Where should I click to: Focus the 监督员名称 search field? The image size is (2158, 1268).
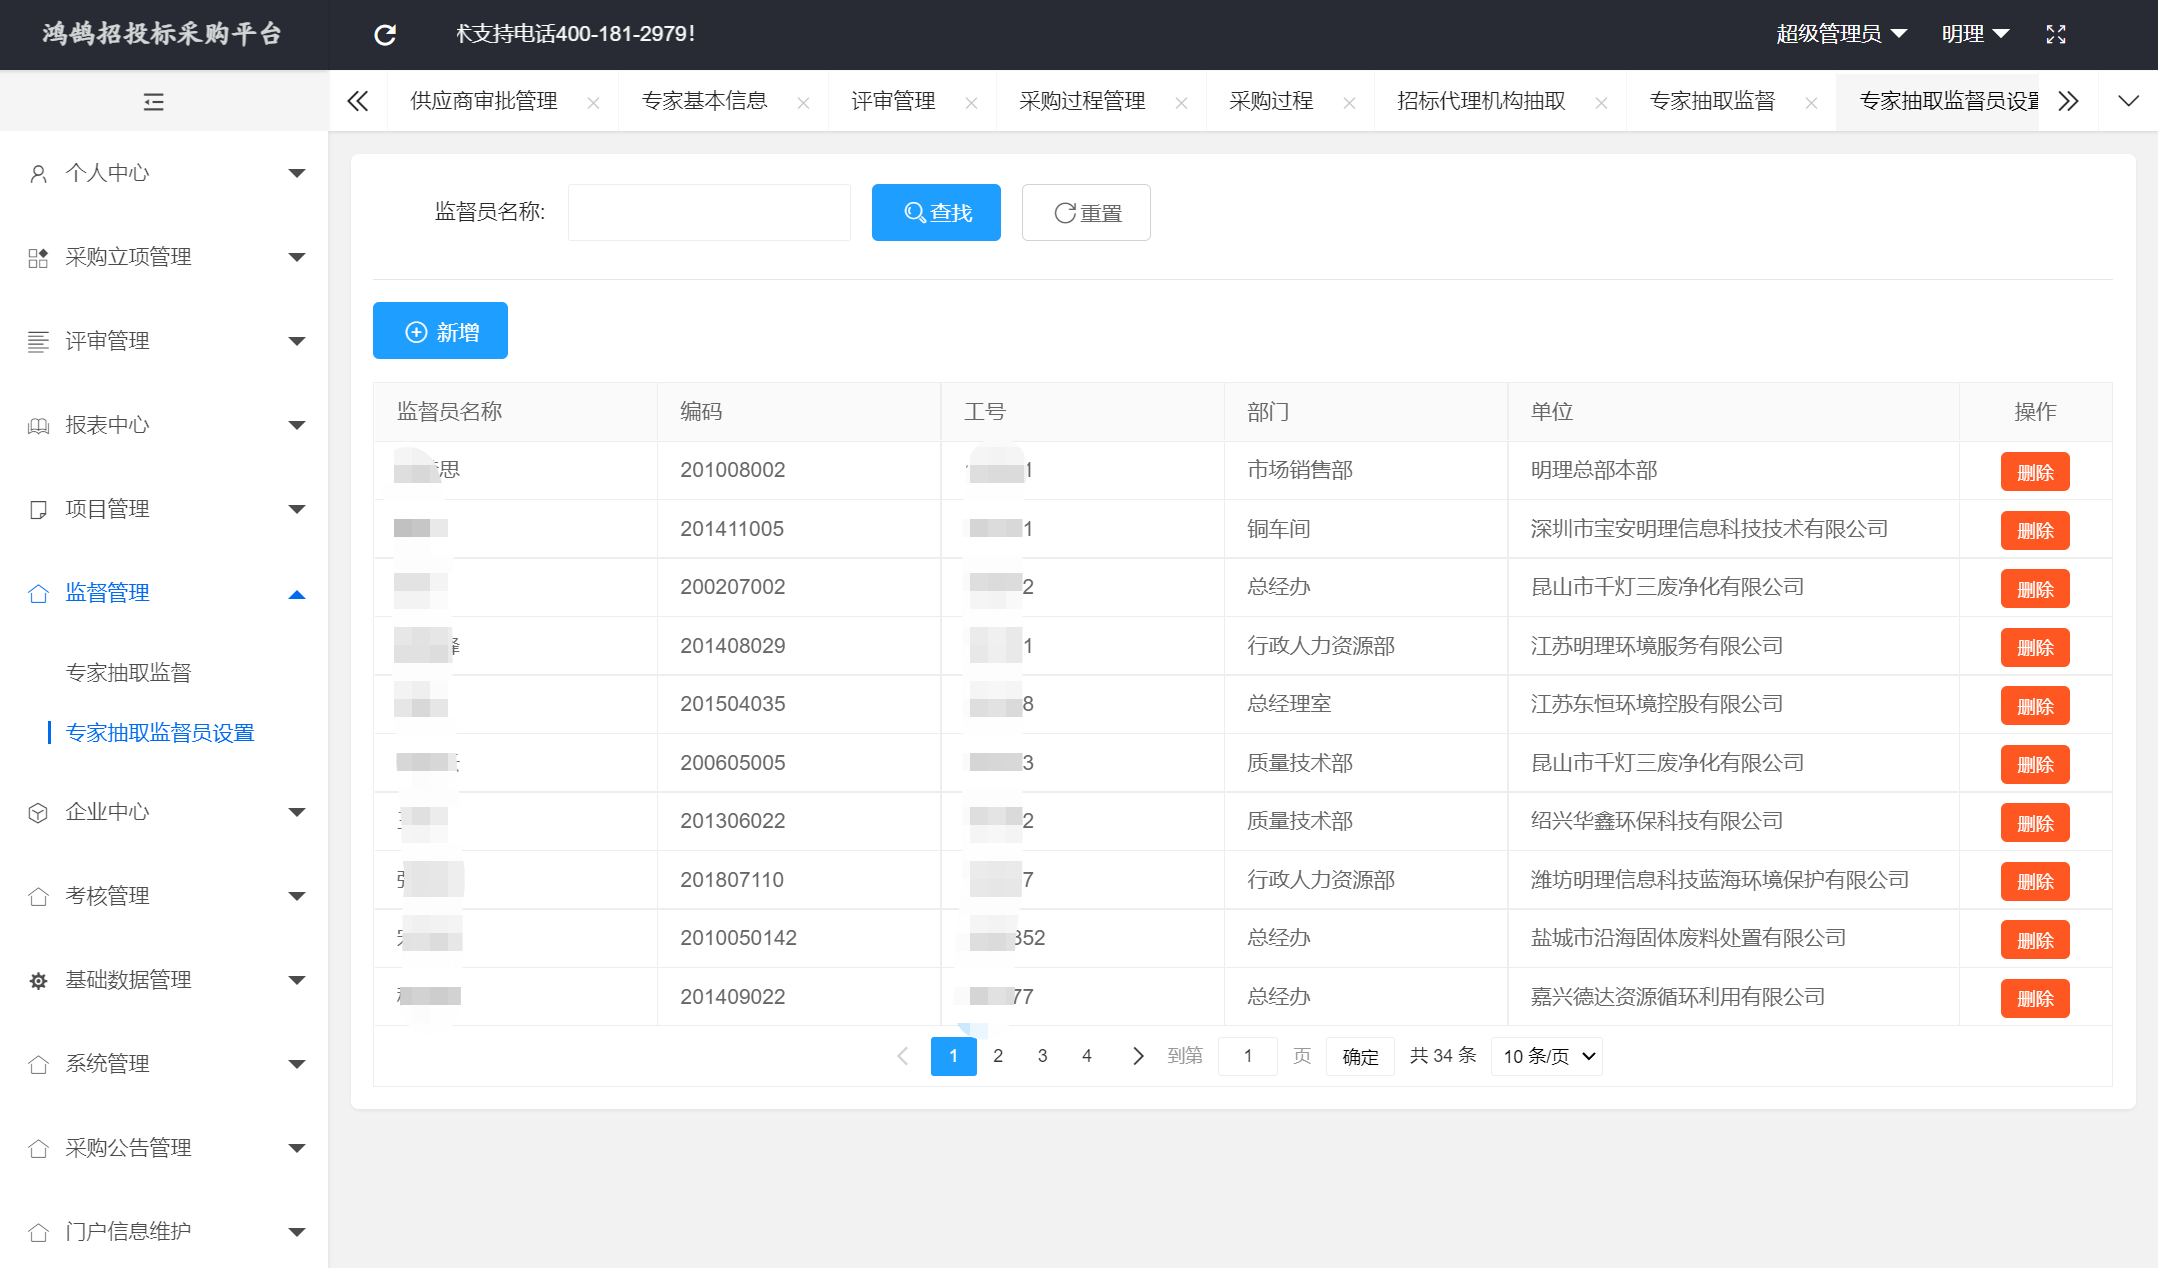709,212
